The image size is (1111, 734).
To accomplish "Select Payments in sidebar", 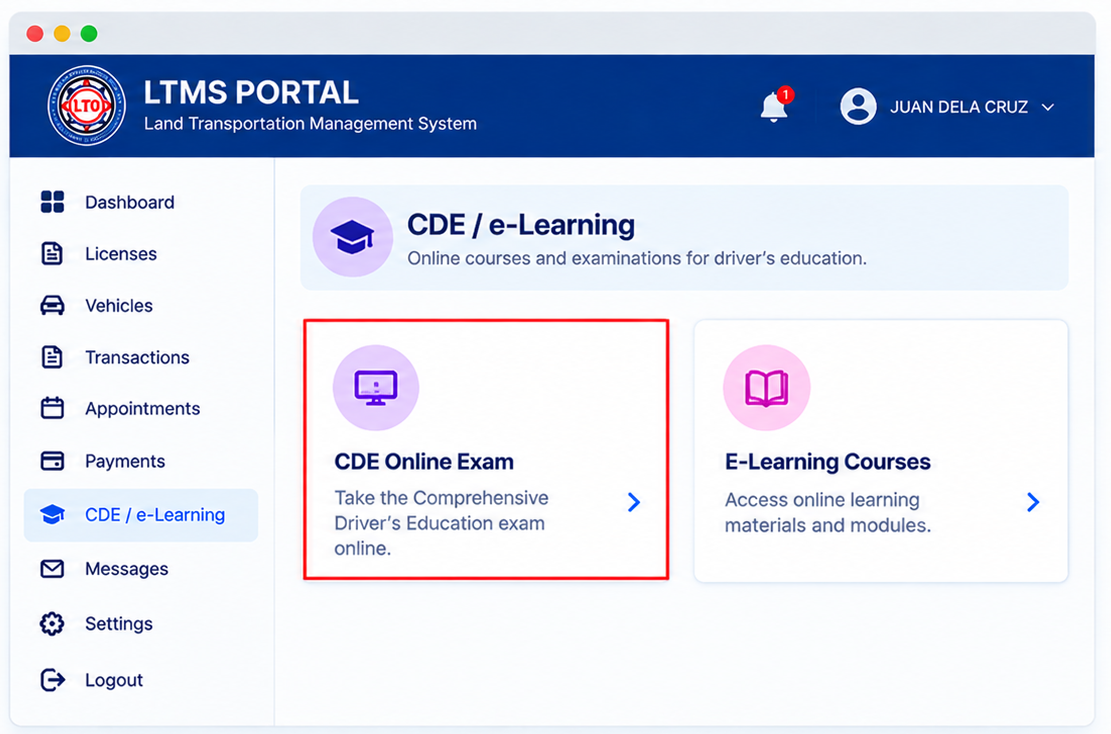I will coord(125,461).
